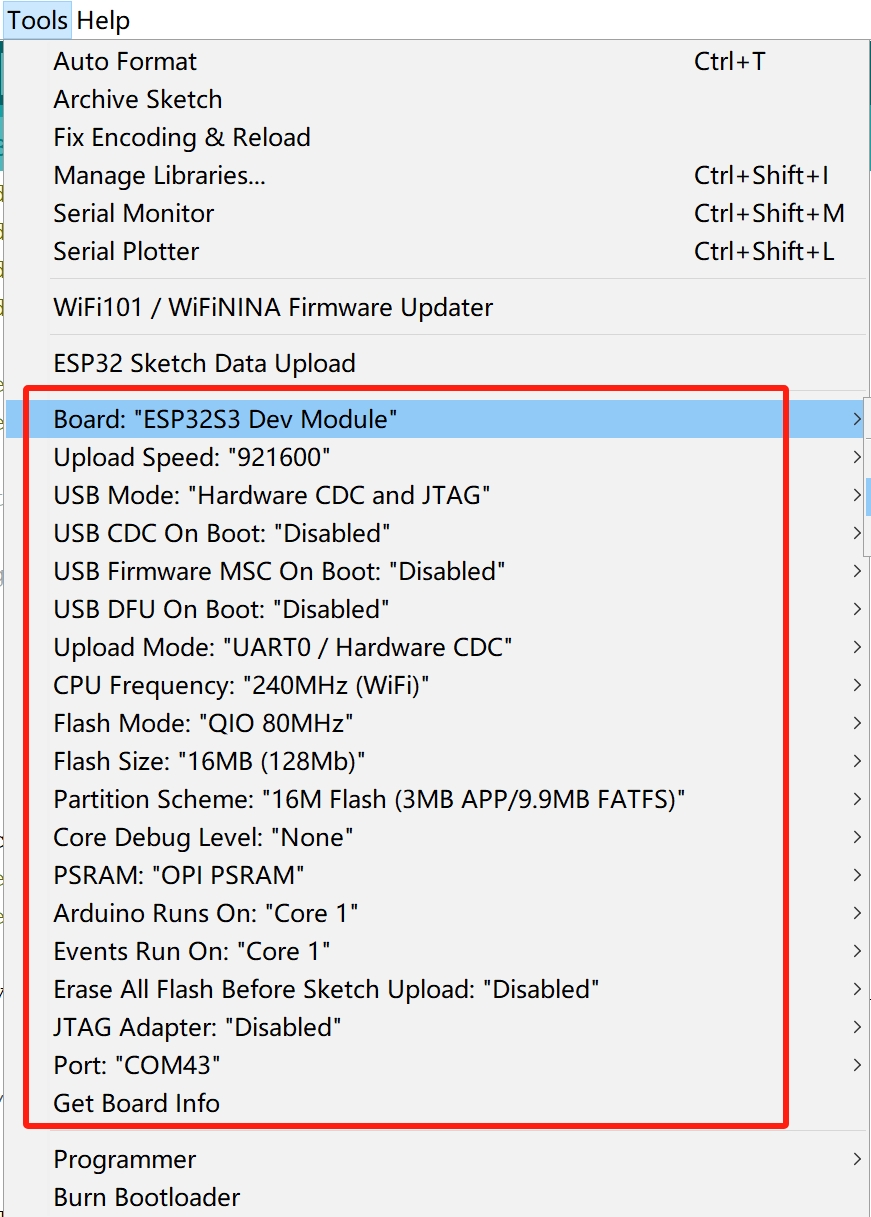The height and width of the screenshot is (1217, 871).
Task: Expand the Board submenu arrow
Action: pos(857,420)
